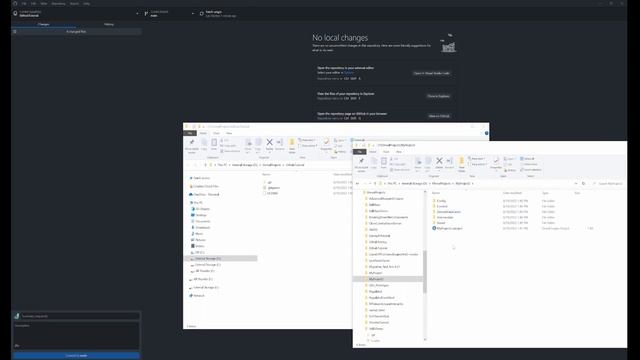640x360 pixels.
Task: Select the .gitignore file in GithubTutorial window
Action: [272, 188]
